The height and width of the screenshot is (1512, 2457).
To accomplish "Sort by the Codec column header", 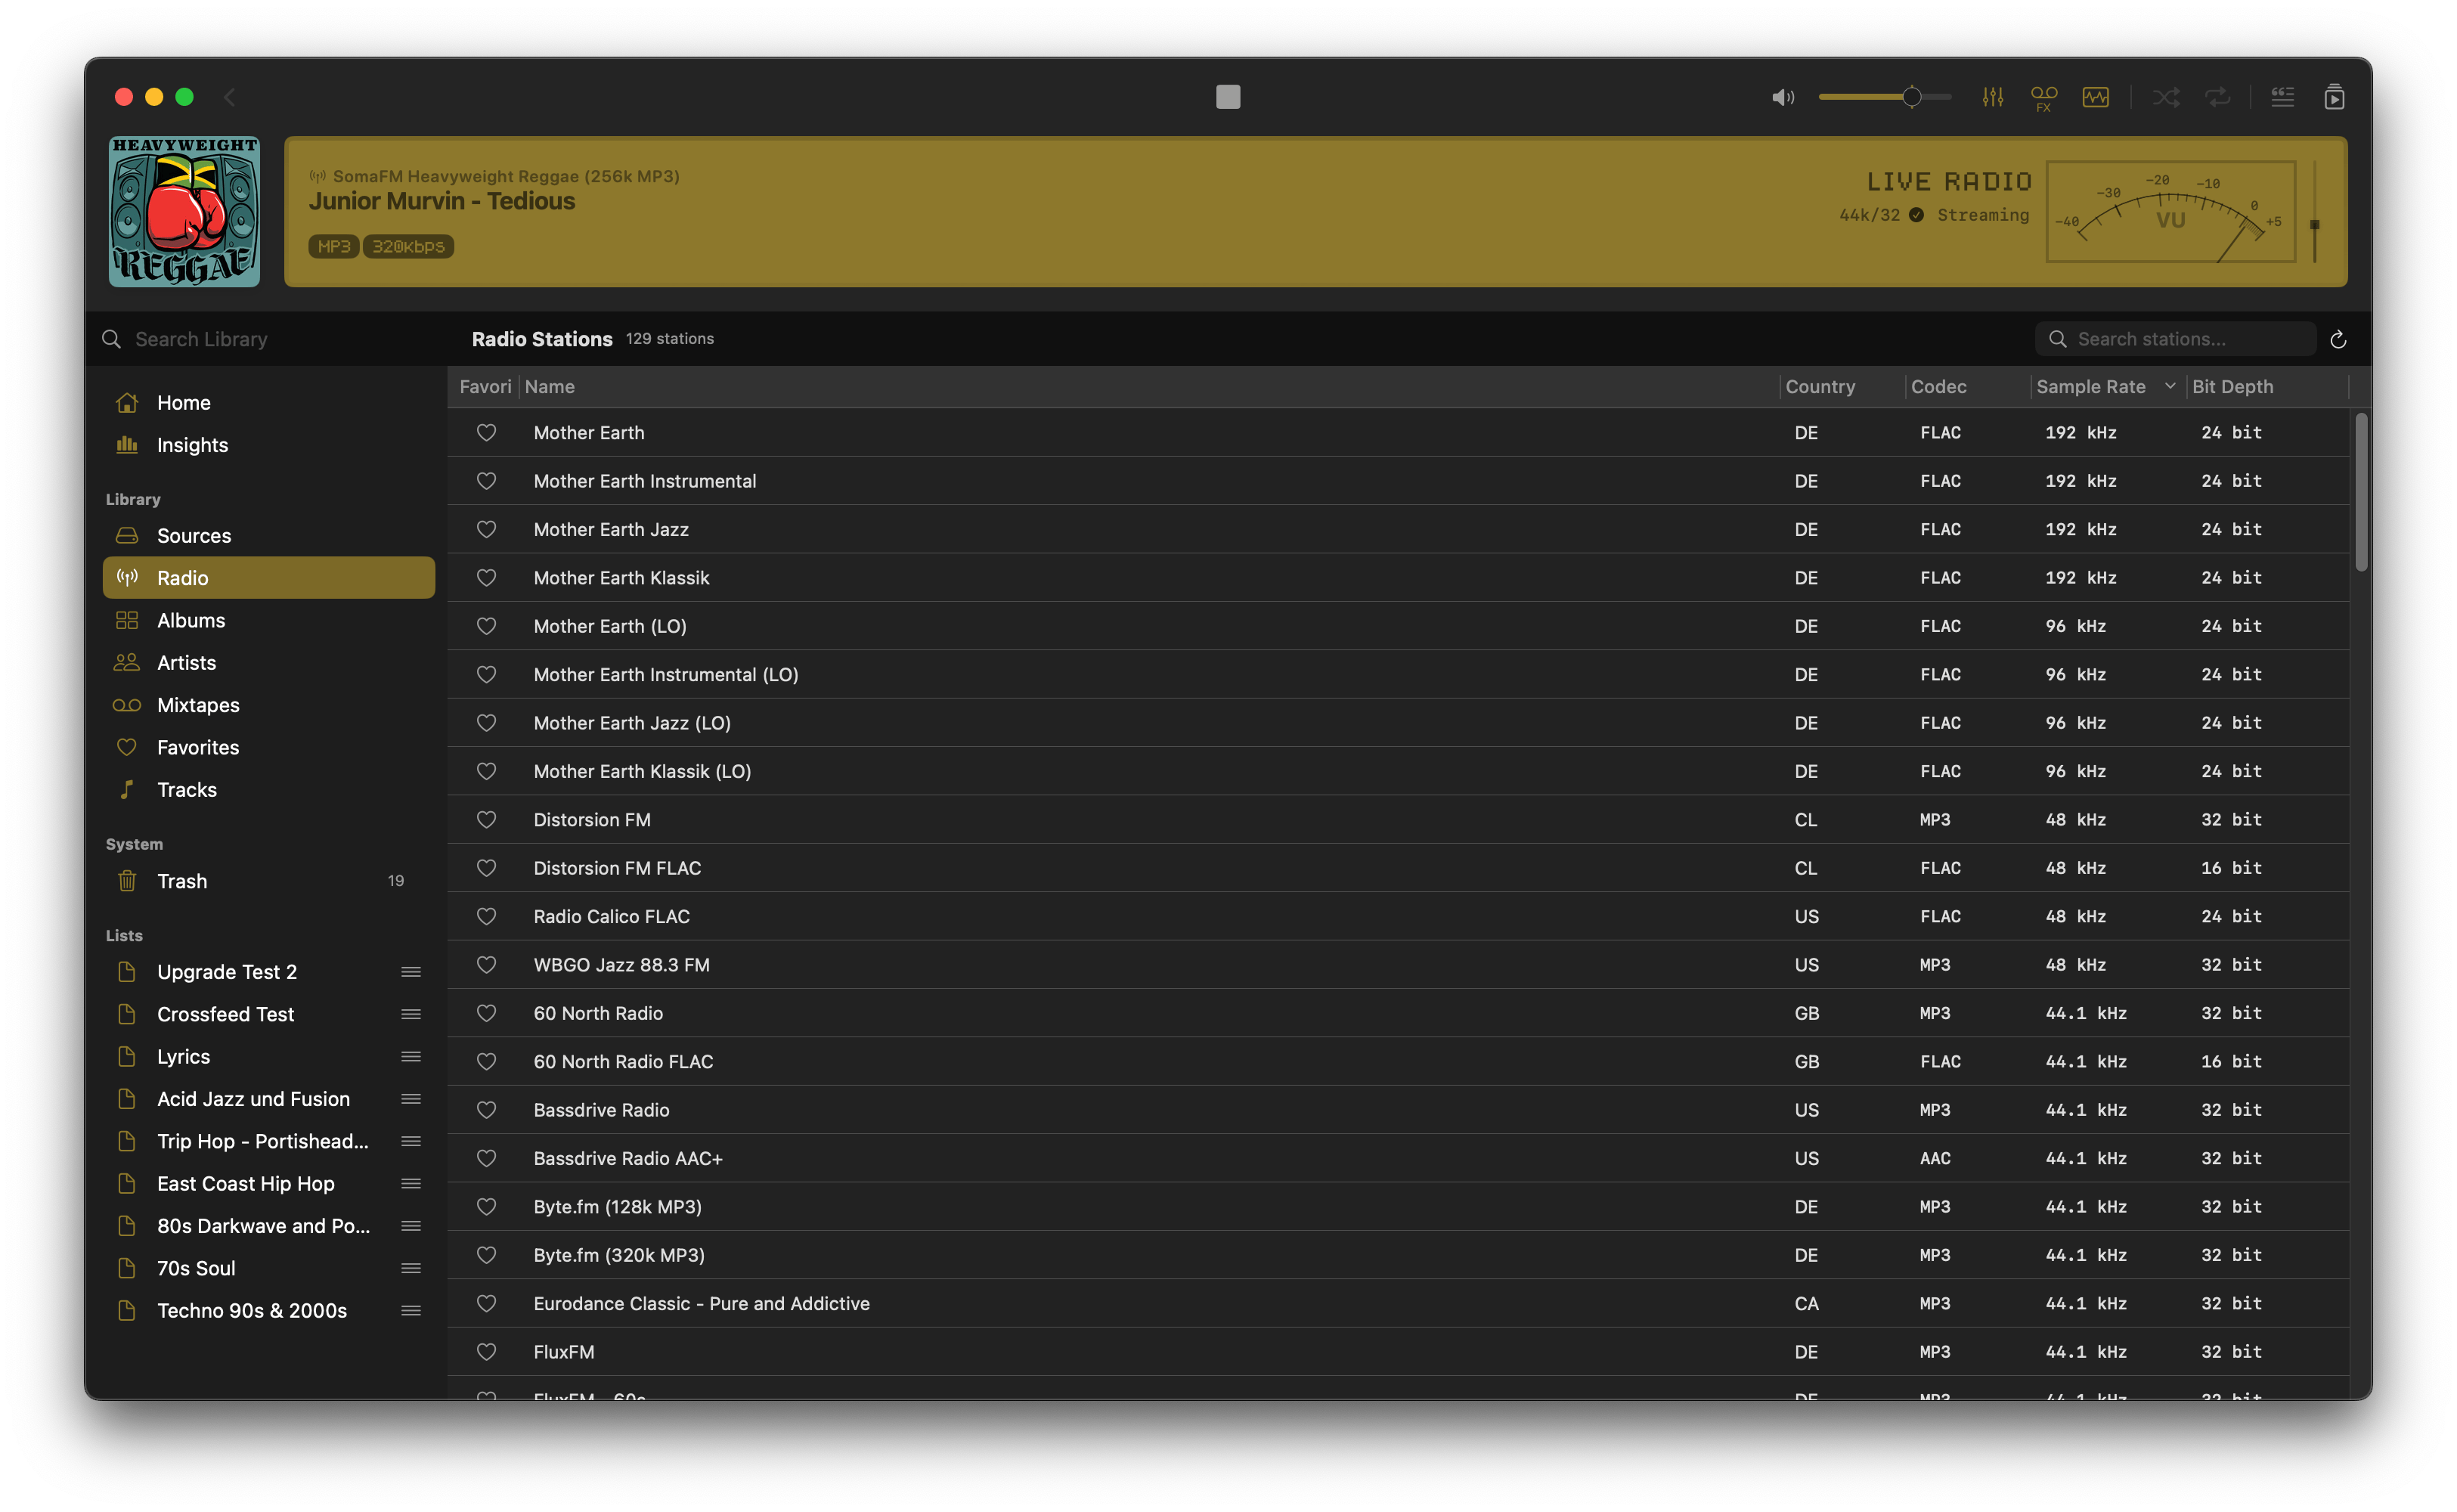I will [x=1938, y=387].
